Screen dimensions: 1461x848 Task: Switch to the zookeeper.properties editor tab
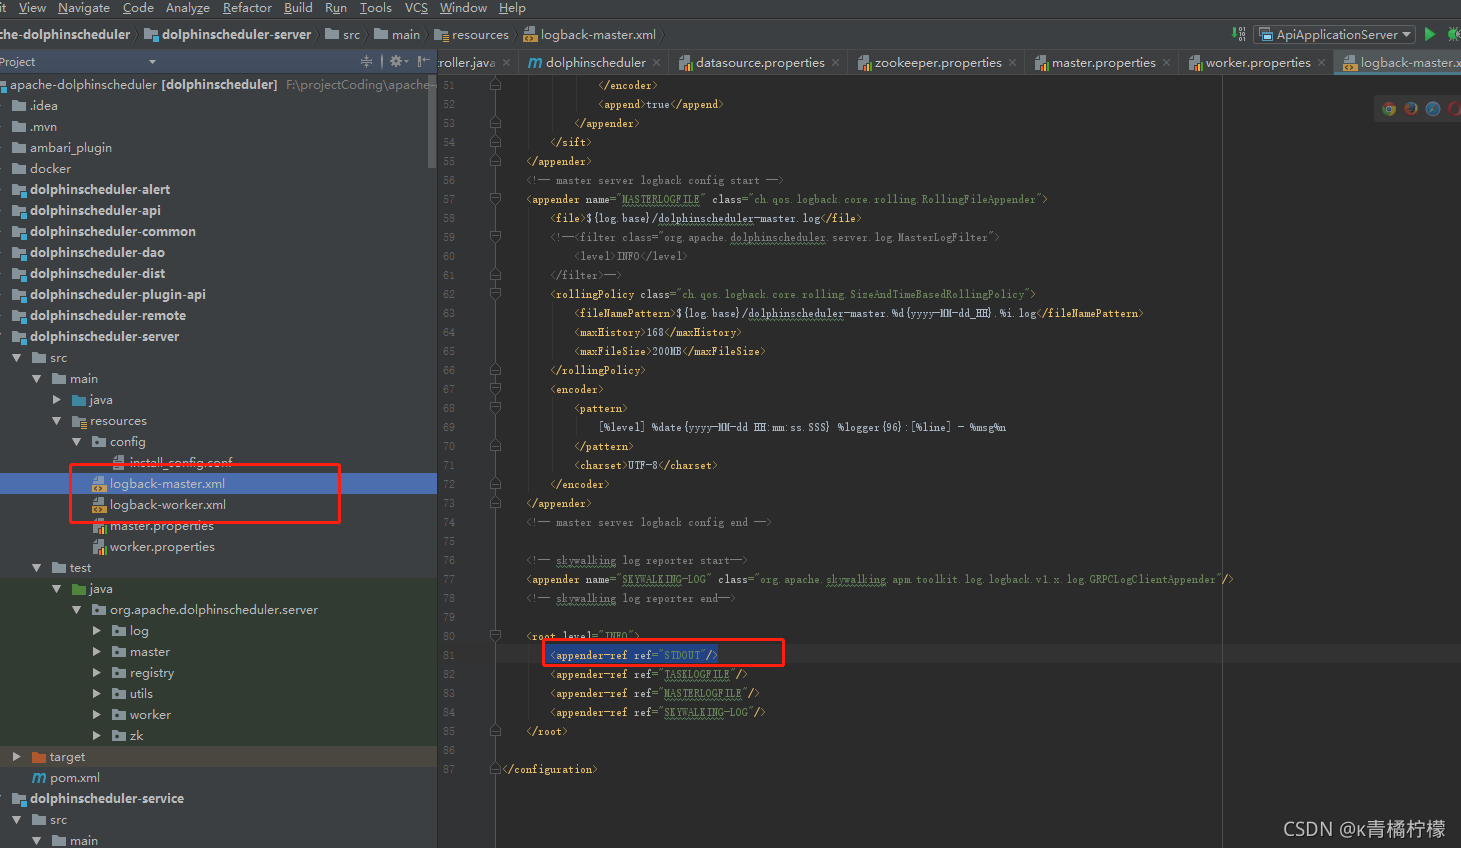click(938, 62)
